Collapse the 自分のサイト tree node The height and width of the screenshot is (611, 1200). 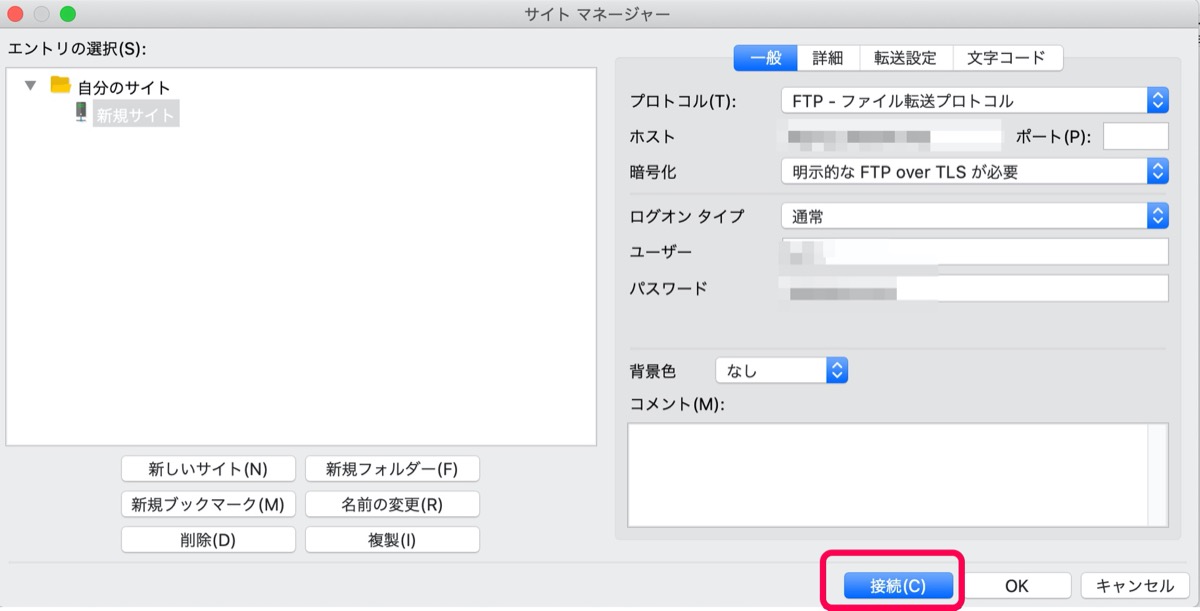pyautogui.click(x=30, y=86)
